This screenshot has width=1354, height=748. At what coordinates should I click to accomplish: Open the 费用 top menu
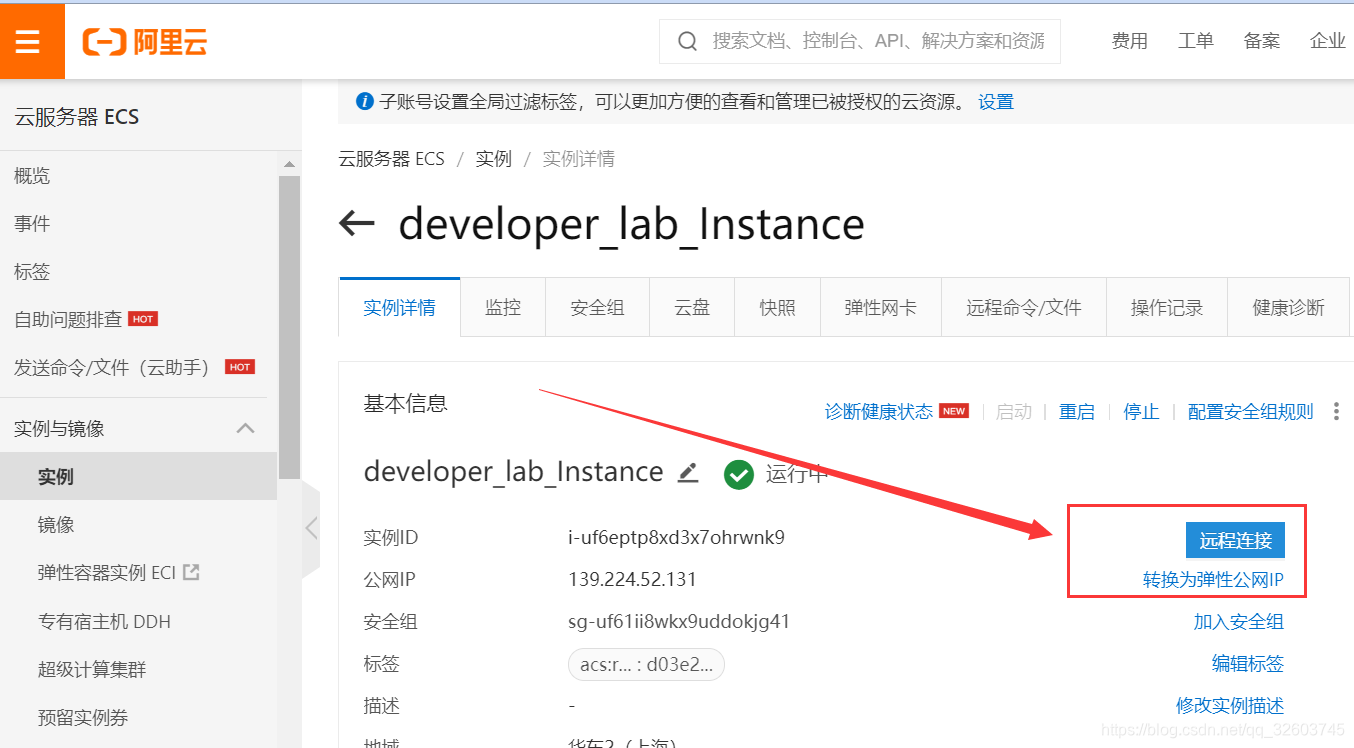1130,41
